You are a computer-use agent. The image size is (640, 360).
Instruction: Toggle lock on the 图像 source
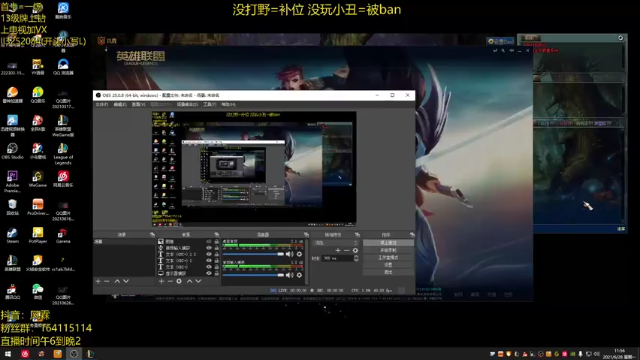click(217, 242)
